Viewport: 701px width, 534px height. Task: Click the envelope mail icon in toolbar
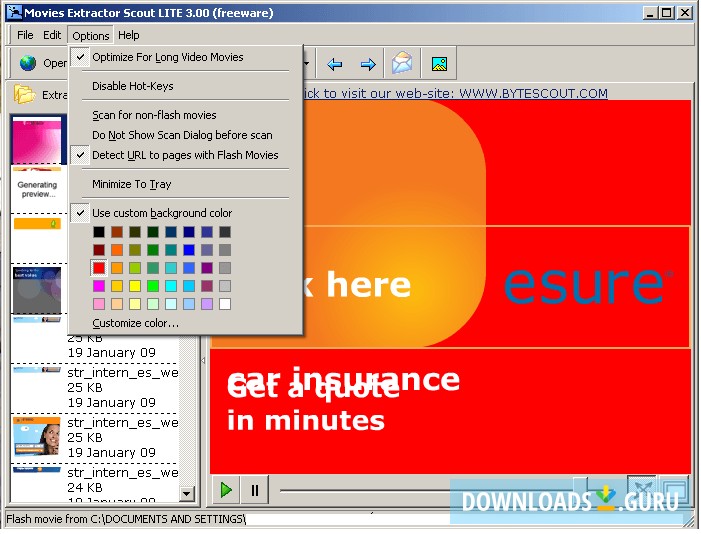(402, 63)
